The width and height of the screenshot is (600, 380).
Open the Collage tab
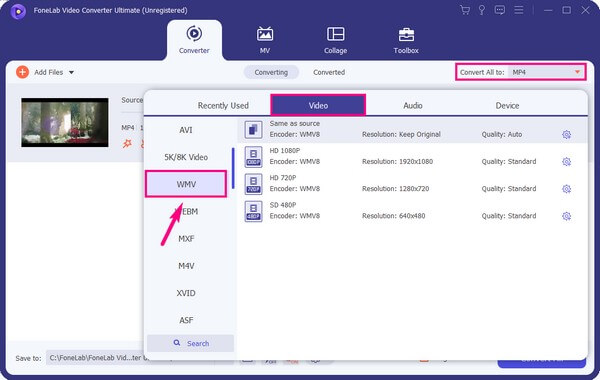click(x=335, y=40)
